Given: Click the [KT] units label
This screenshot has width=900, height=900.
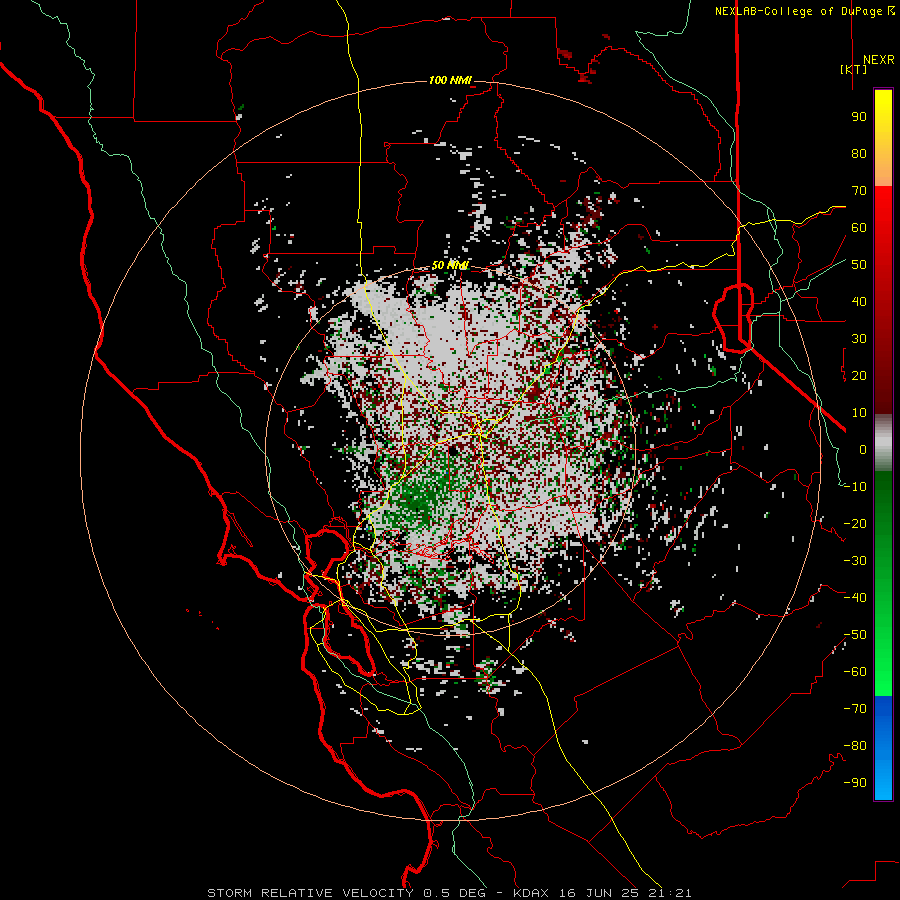Looking at the screenshot, I should (x=854, y=69).
